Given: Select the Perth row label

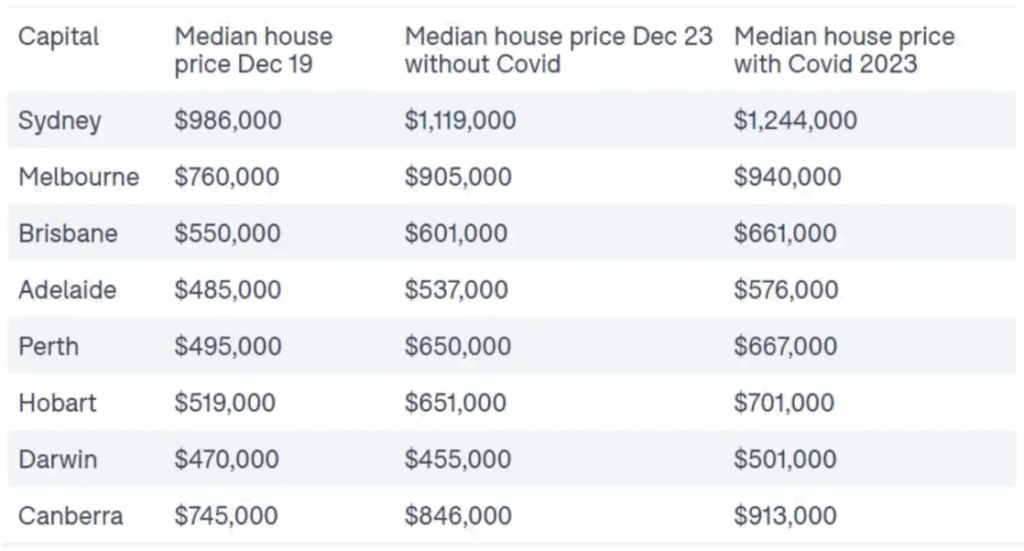Looking at the screenshot, I should click(48, 347).
